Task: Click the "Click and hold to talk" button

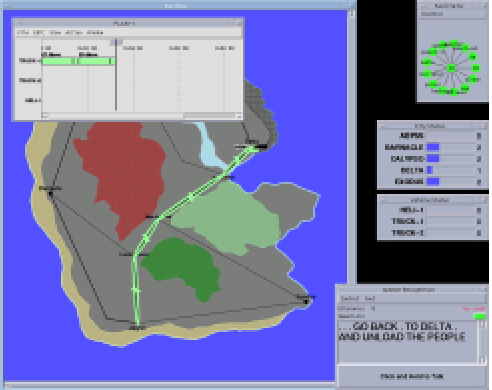Action: [412, 376]
